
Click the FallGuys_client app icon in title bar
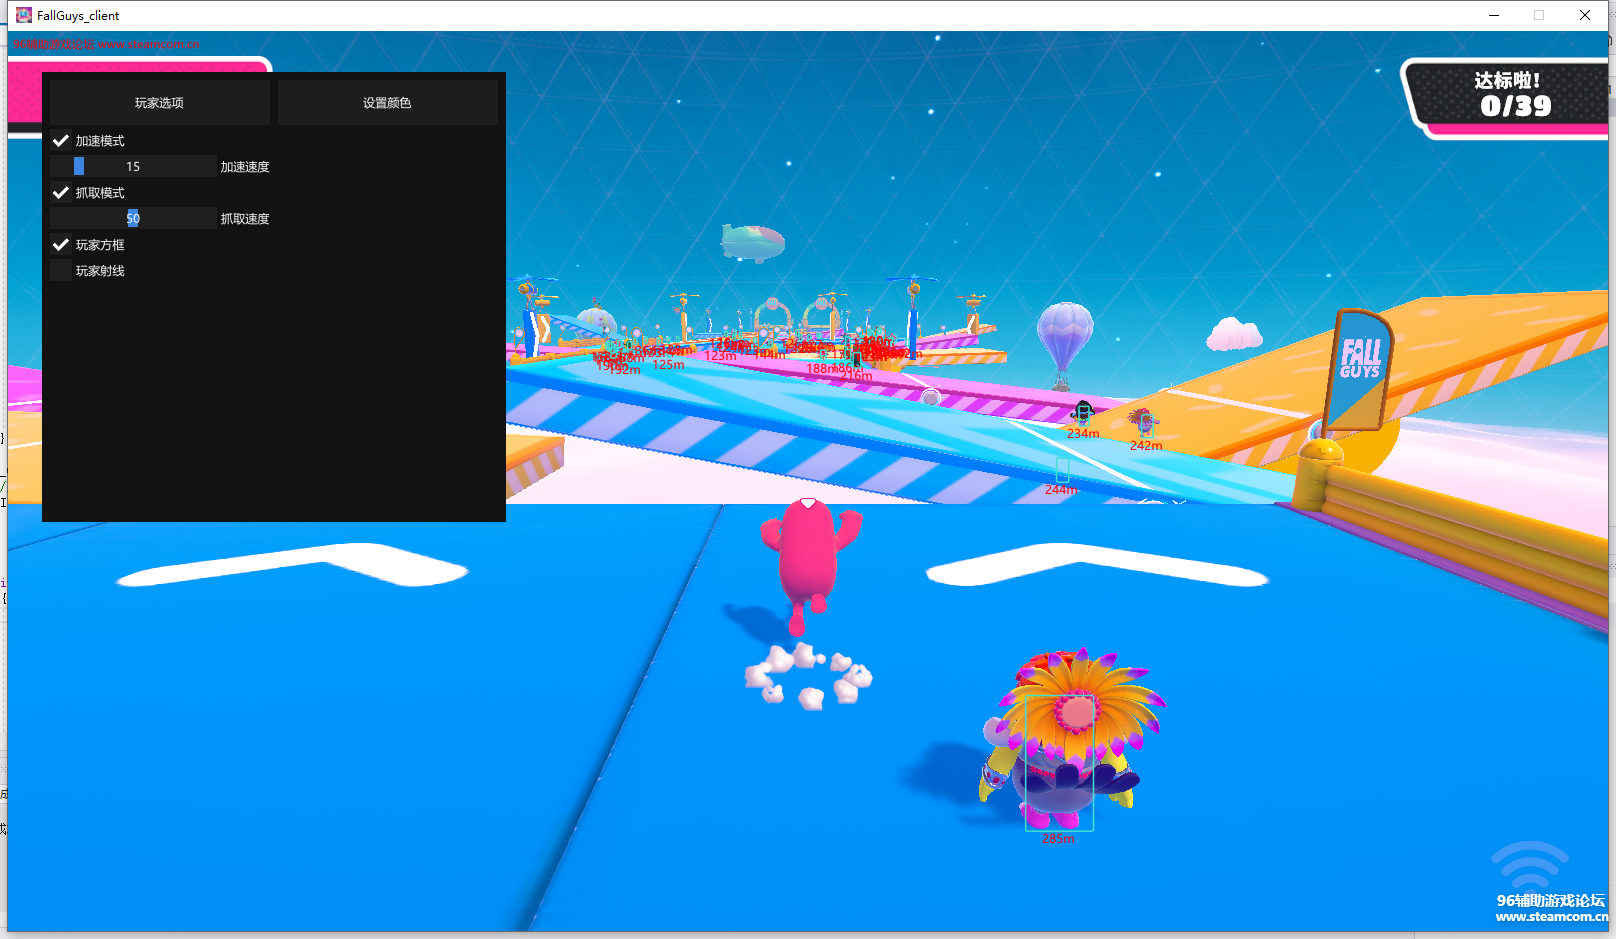24,15
